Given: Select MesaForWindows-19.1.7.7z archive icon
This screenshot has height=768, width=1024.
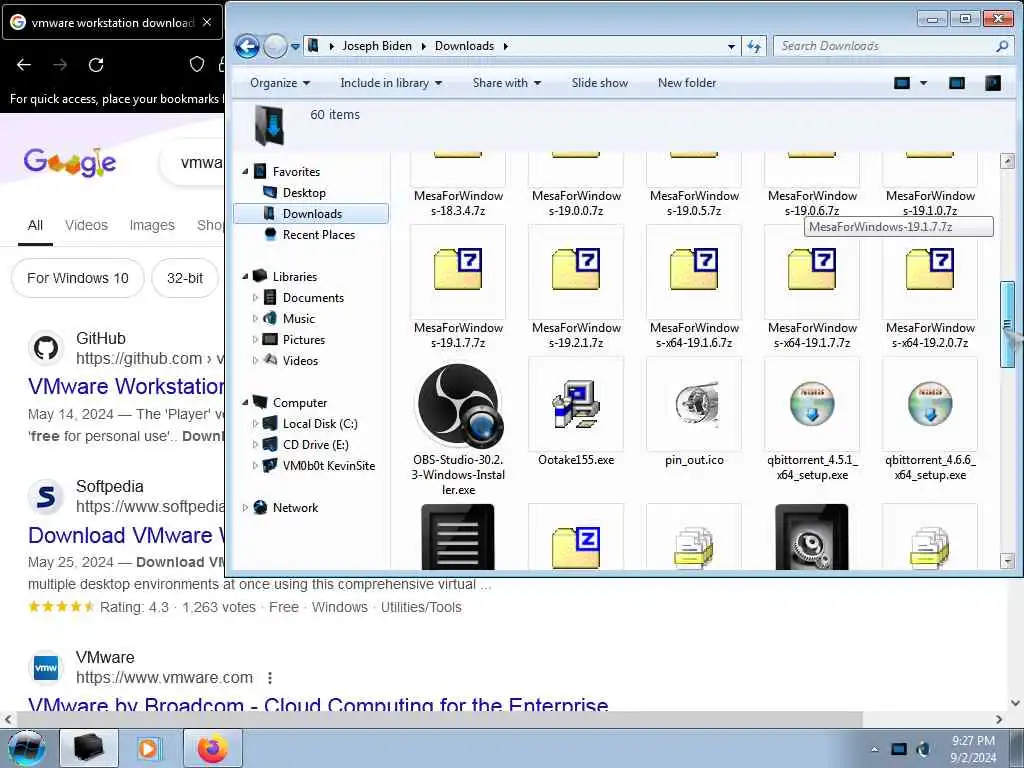Looking at the screenshot, I should (458, 269).
